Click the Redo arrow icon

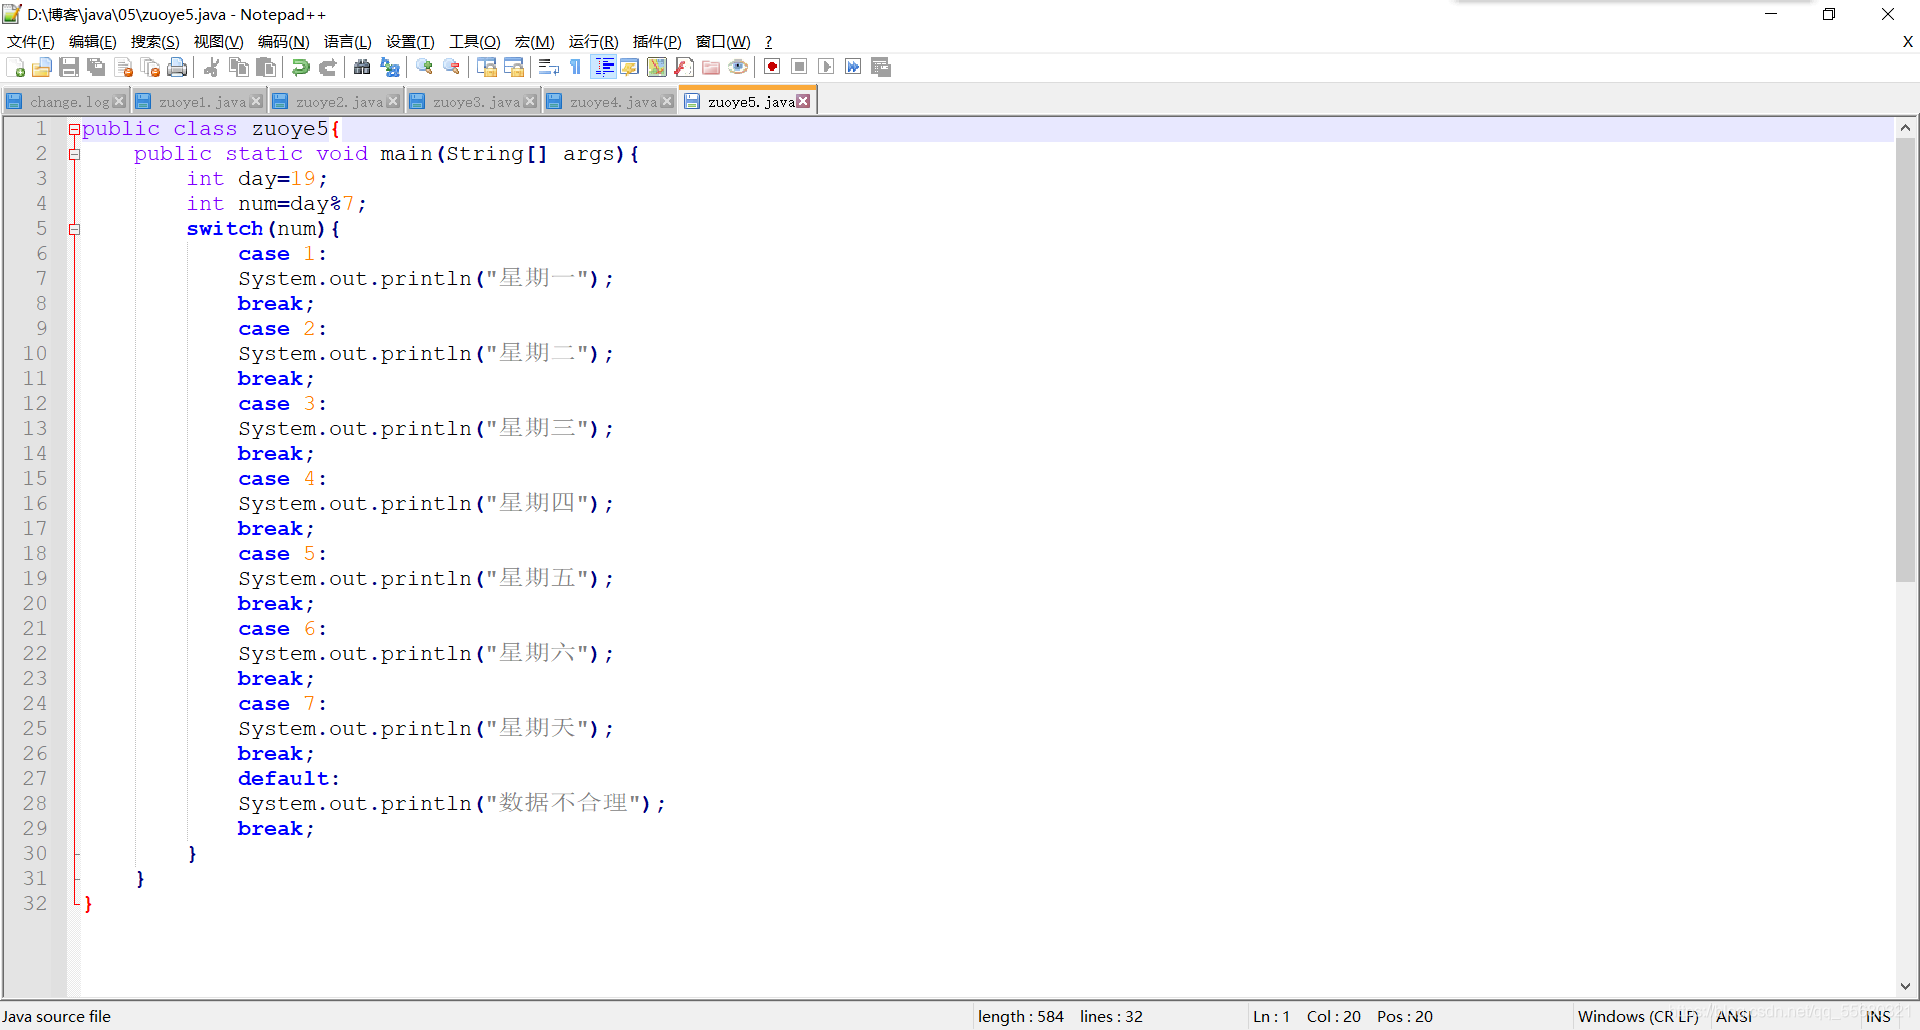tap(327, 67)
